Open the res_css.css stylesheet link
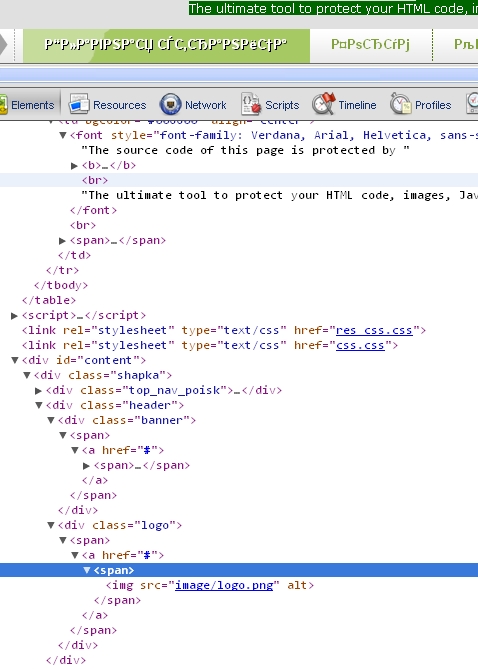Screen dimensions: 478x669 tap(374, 331)
